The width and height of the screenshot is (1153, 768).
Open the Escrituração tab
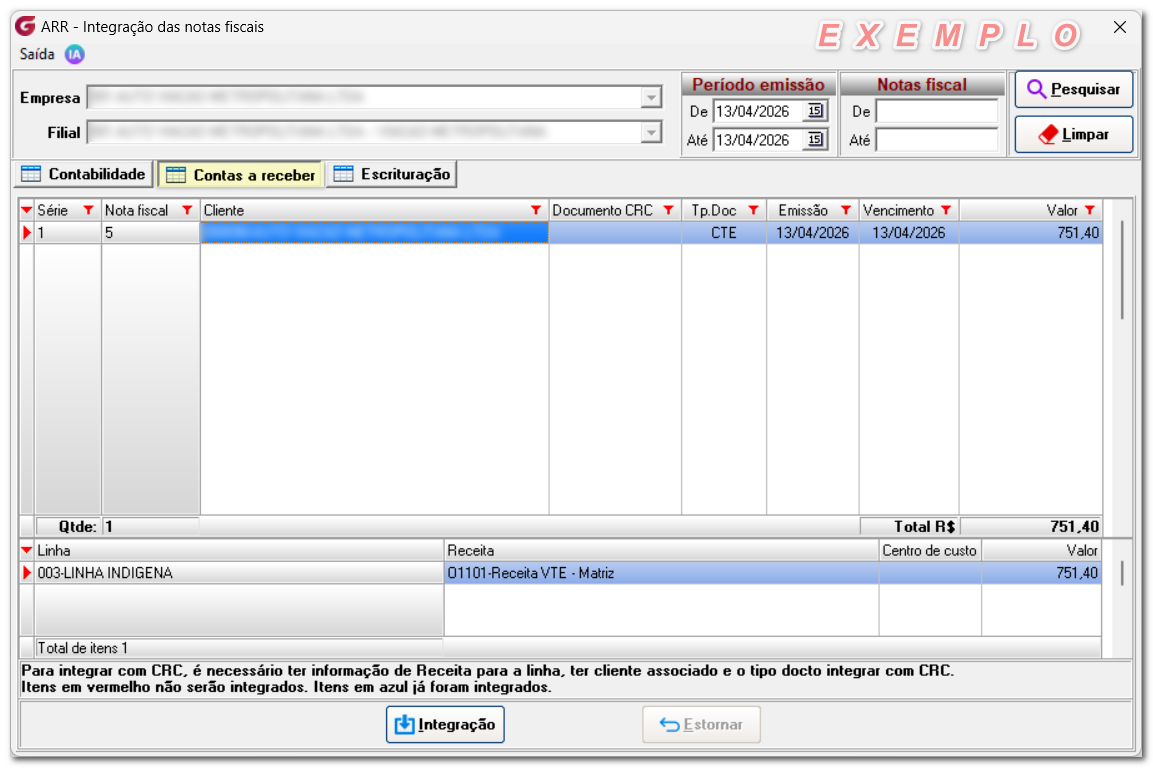391,174
